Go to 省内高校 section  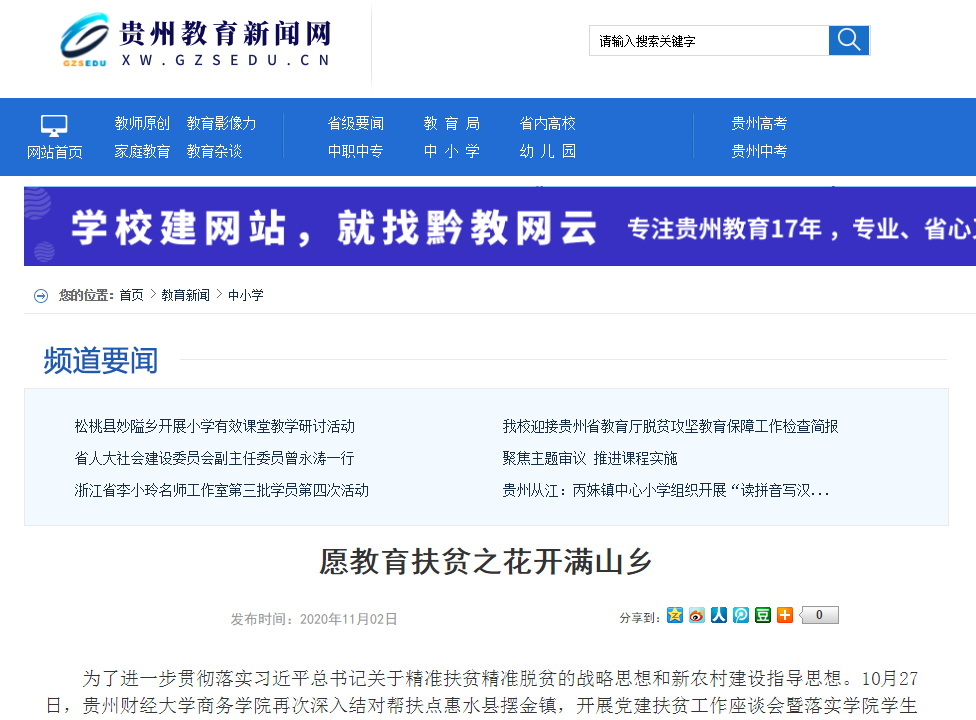click(x=547, y=123)
